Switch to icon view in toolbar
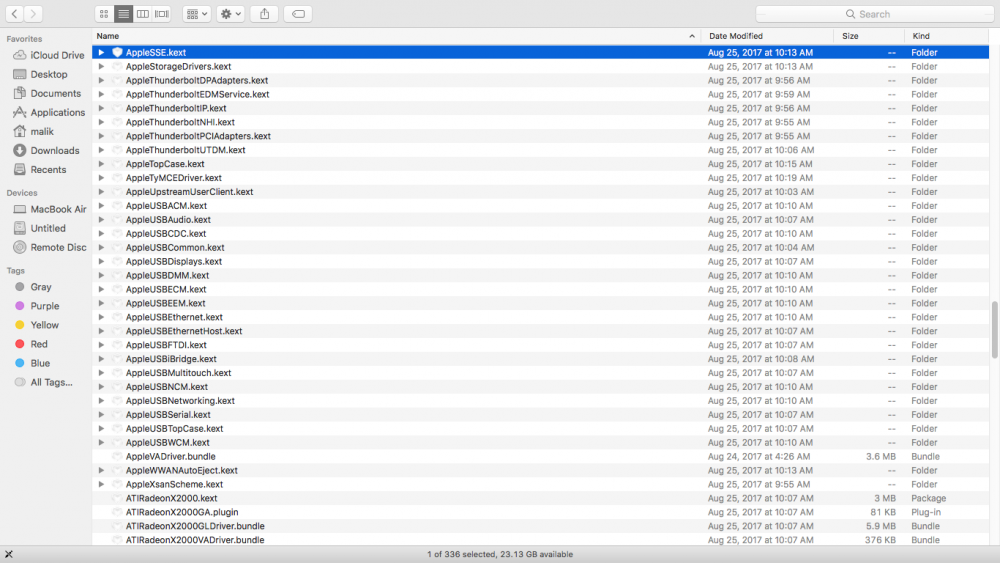The width and height of the screenshot is (1000, 563). tap(104, 14)
